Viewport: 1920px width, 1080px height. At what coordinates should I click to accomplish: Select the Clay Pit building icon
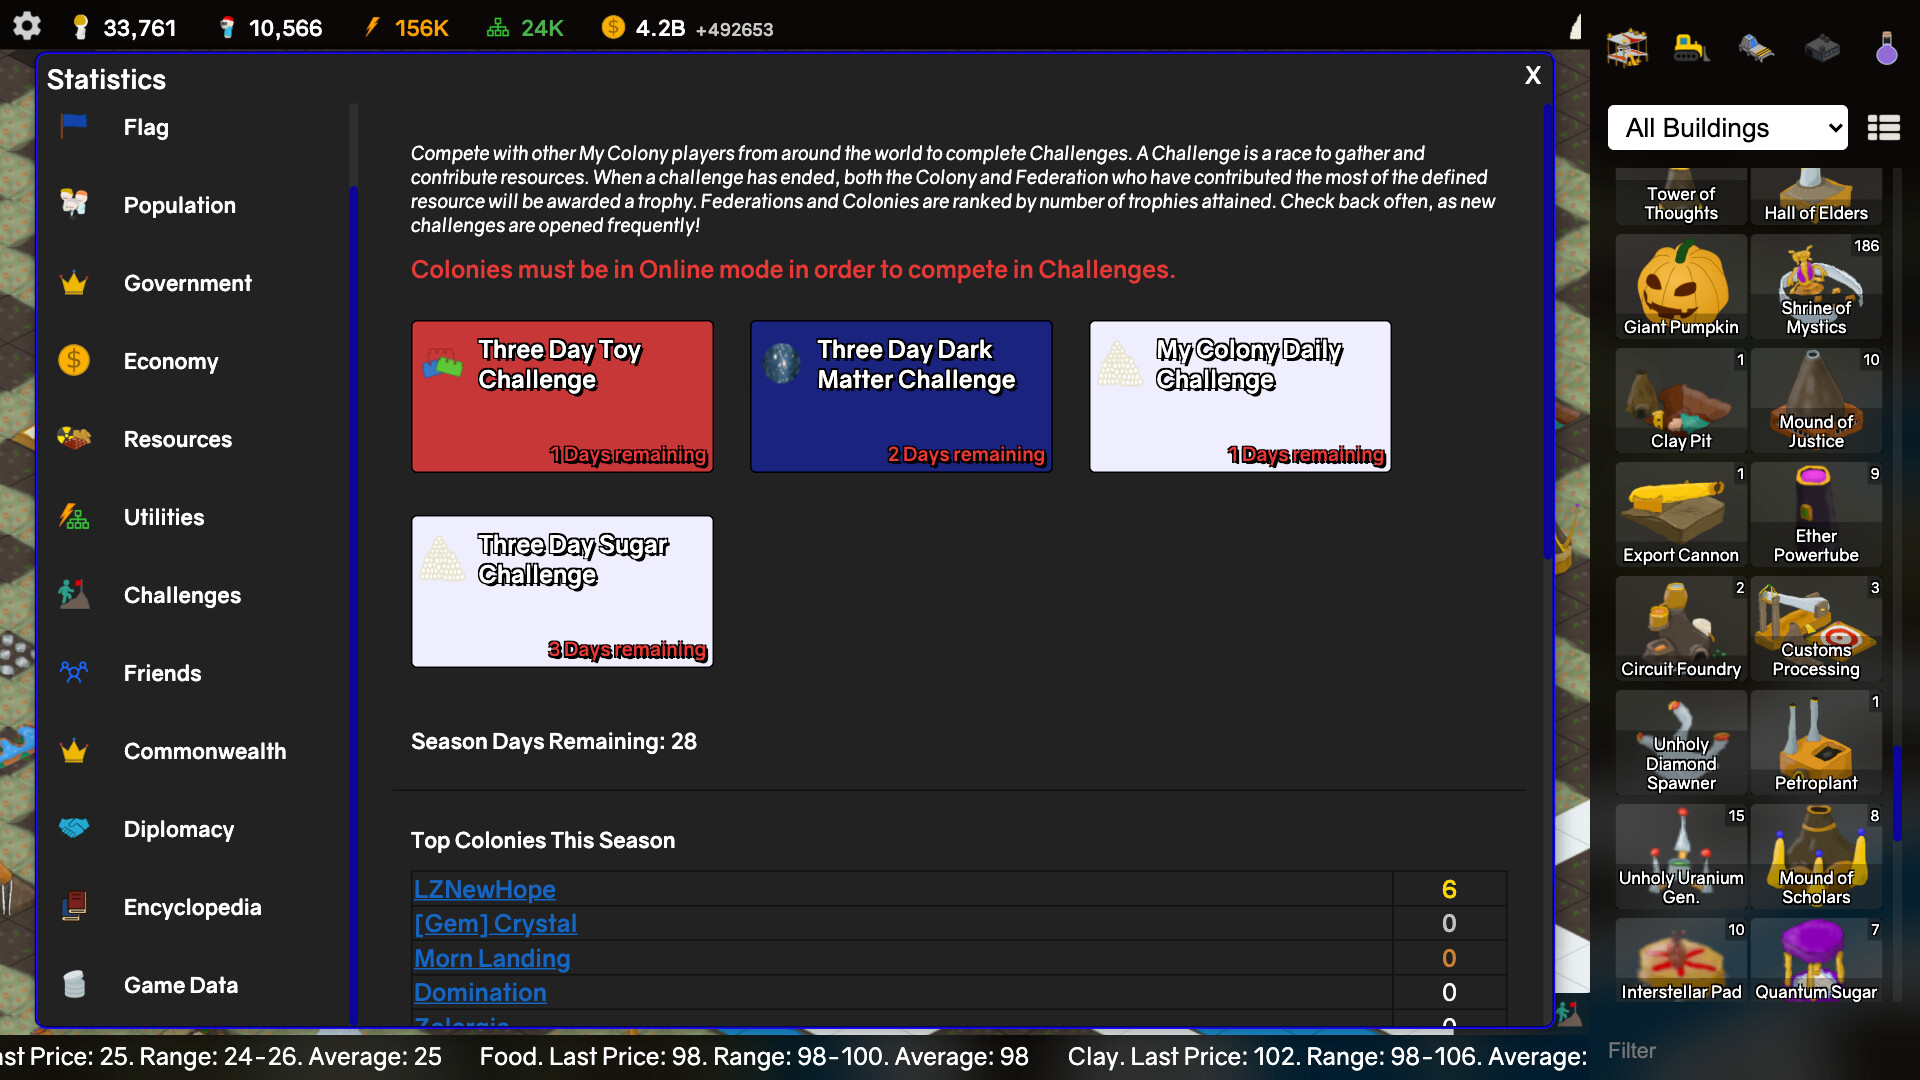click(1680, 400)
